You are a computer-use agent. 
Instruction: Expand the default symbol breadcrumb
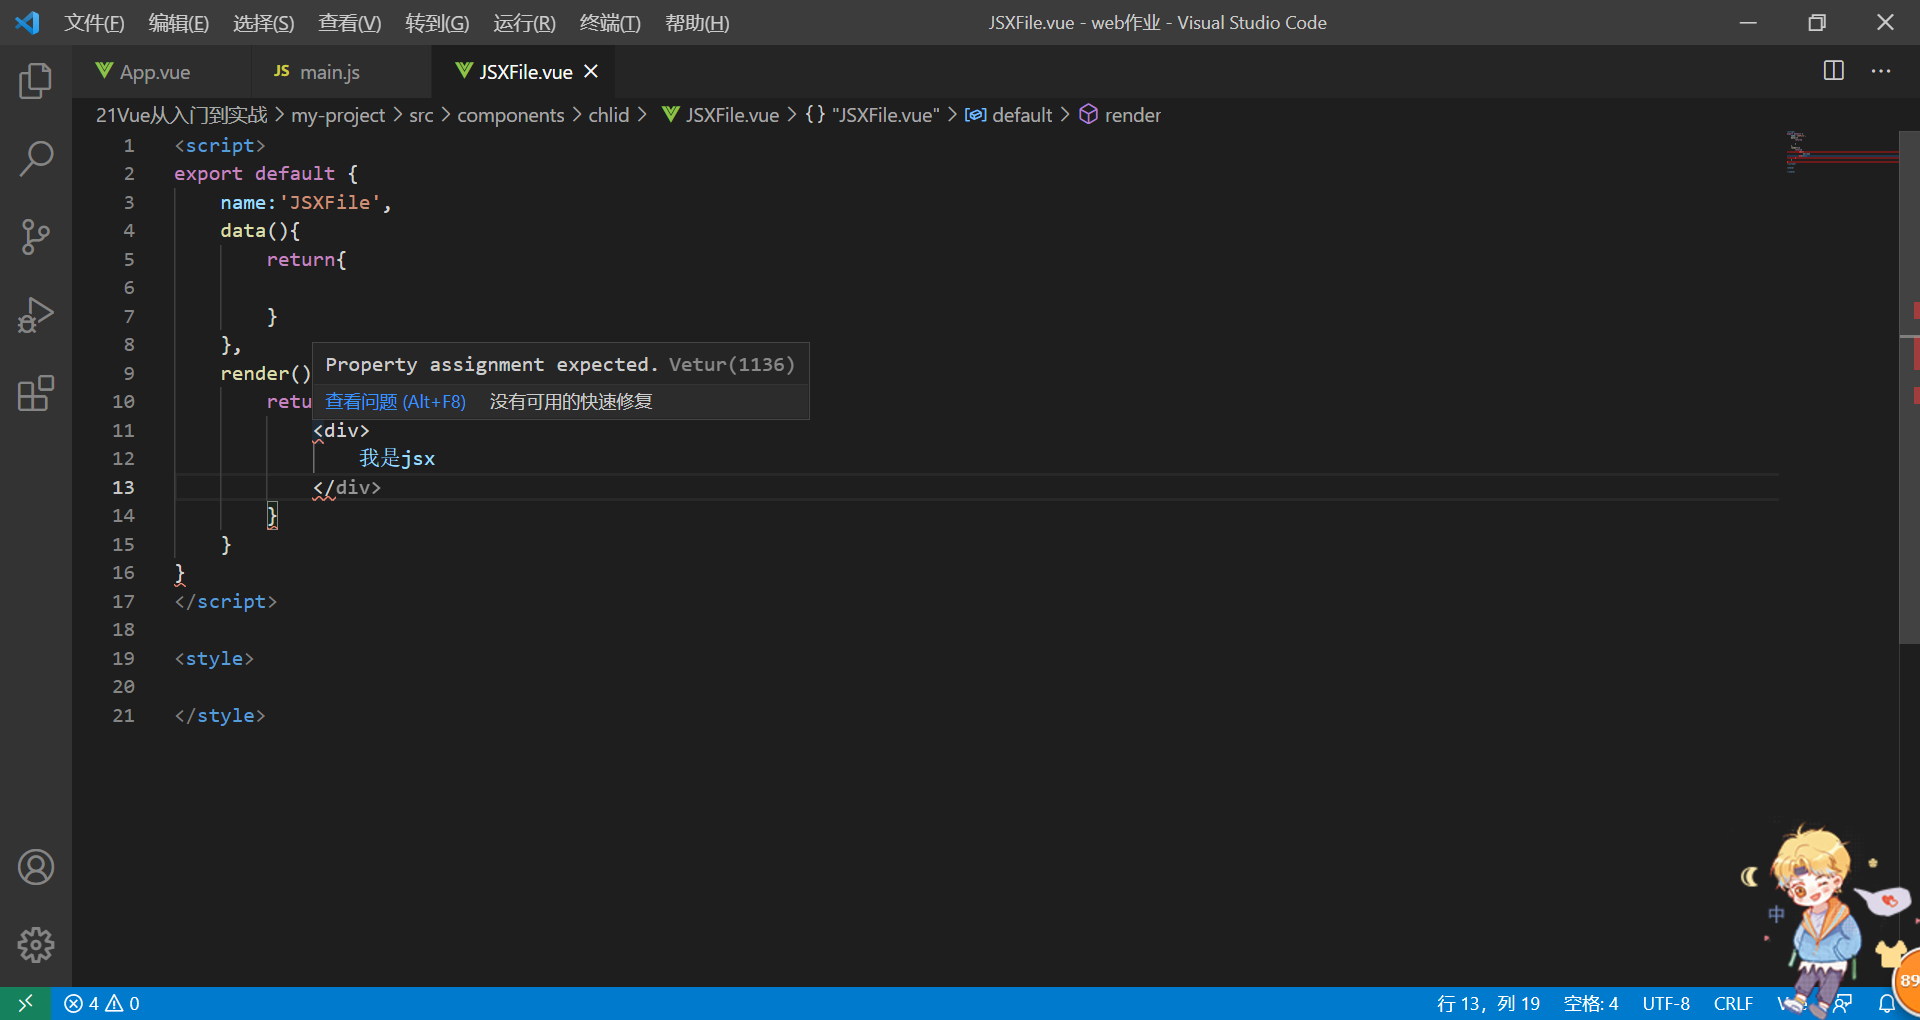tap(1009, 115)
